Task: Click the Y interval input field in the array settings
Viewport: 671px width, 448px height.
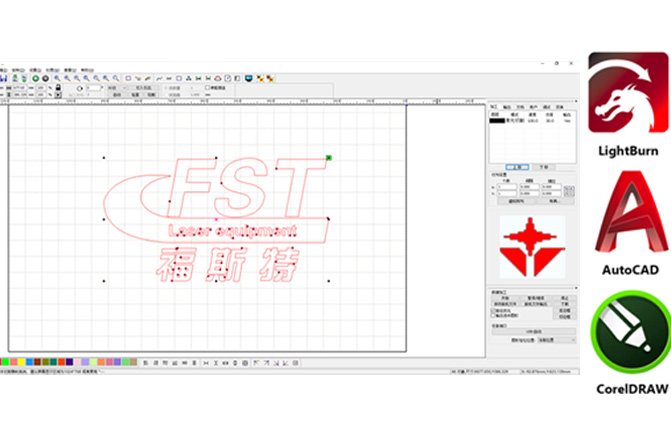Action: [529, 193]
